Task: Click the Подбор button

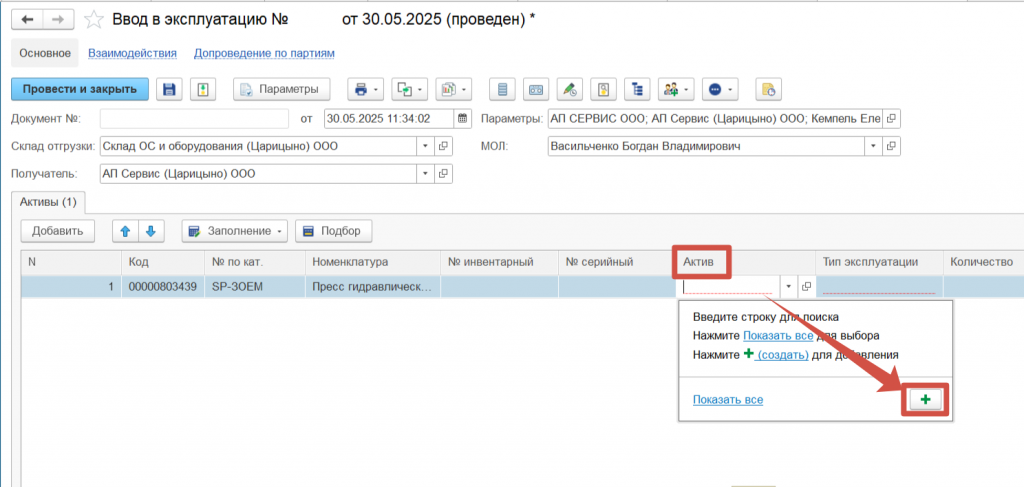Action: [333, 231]
